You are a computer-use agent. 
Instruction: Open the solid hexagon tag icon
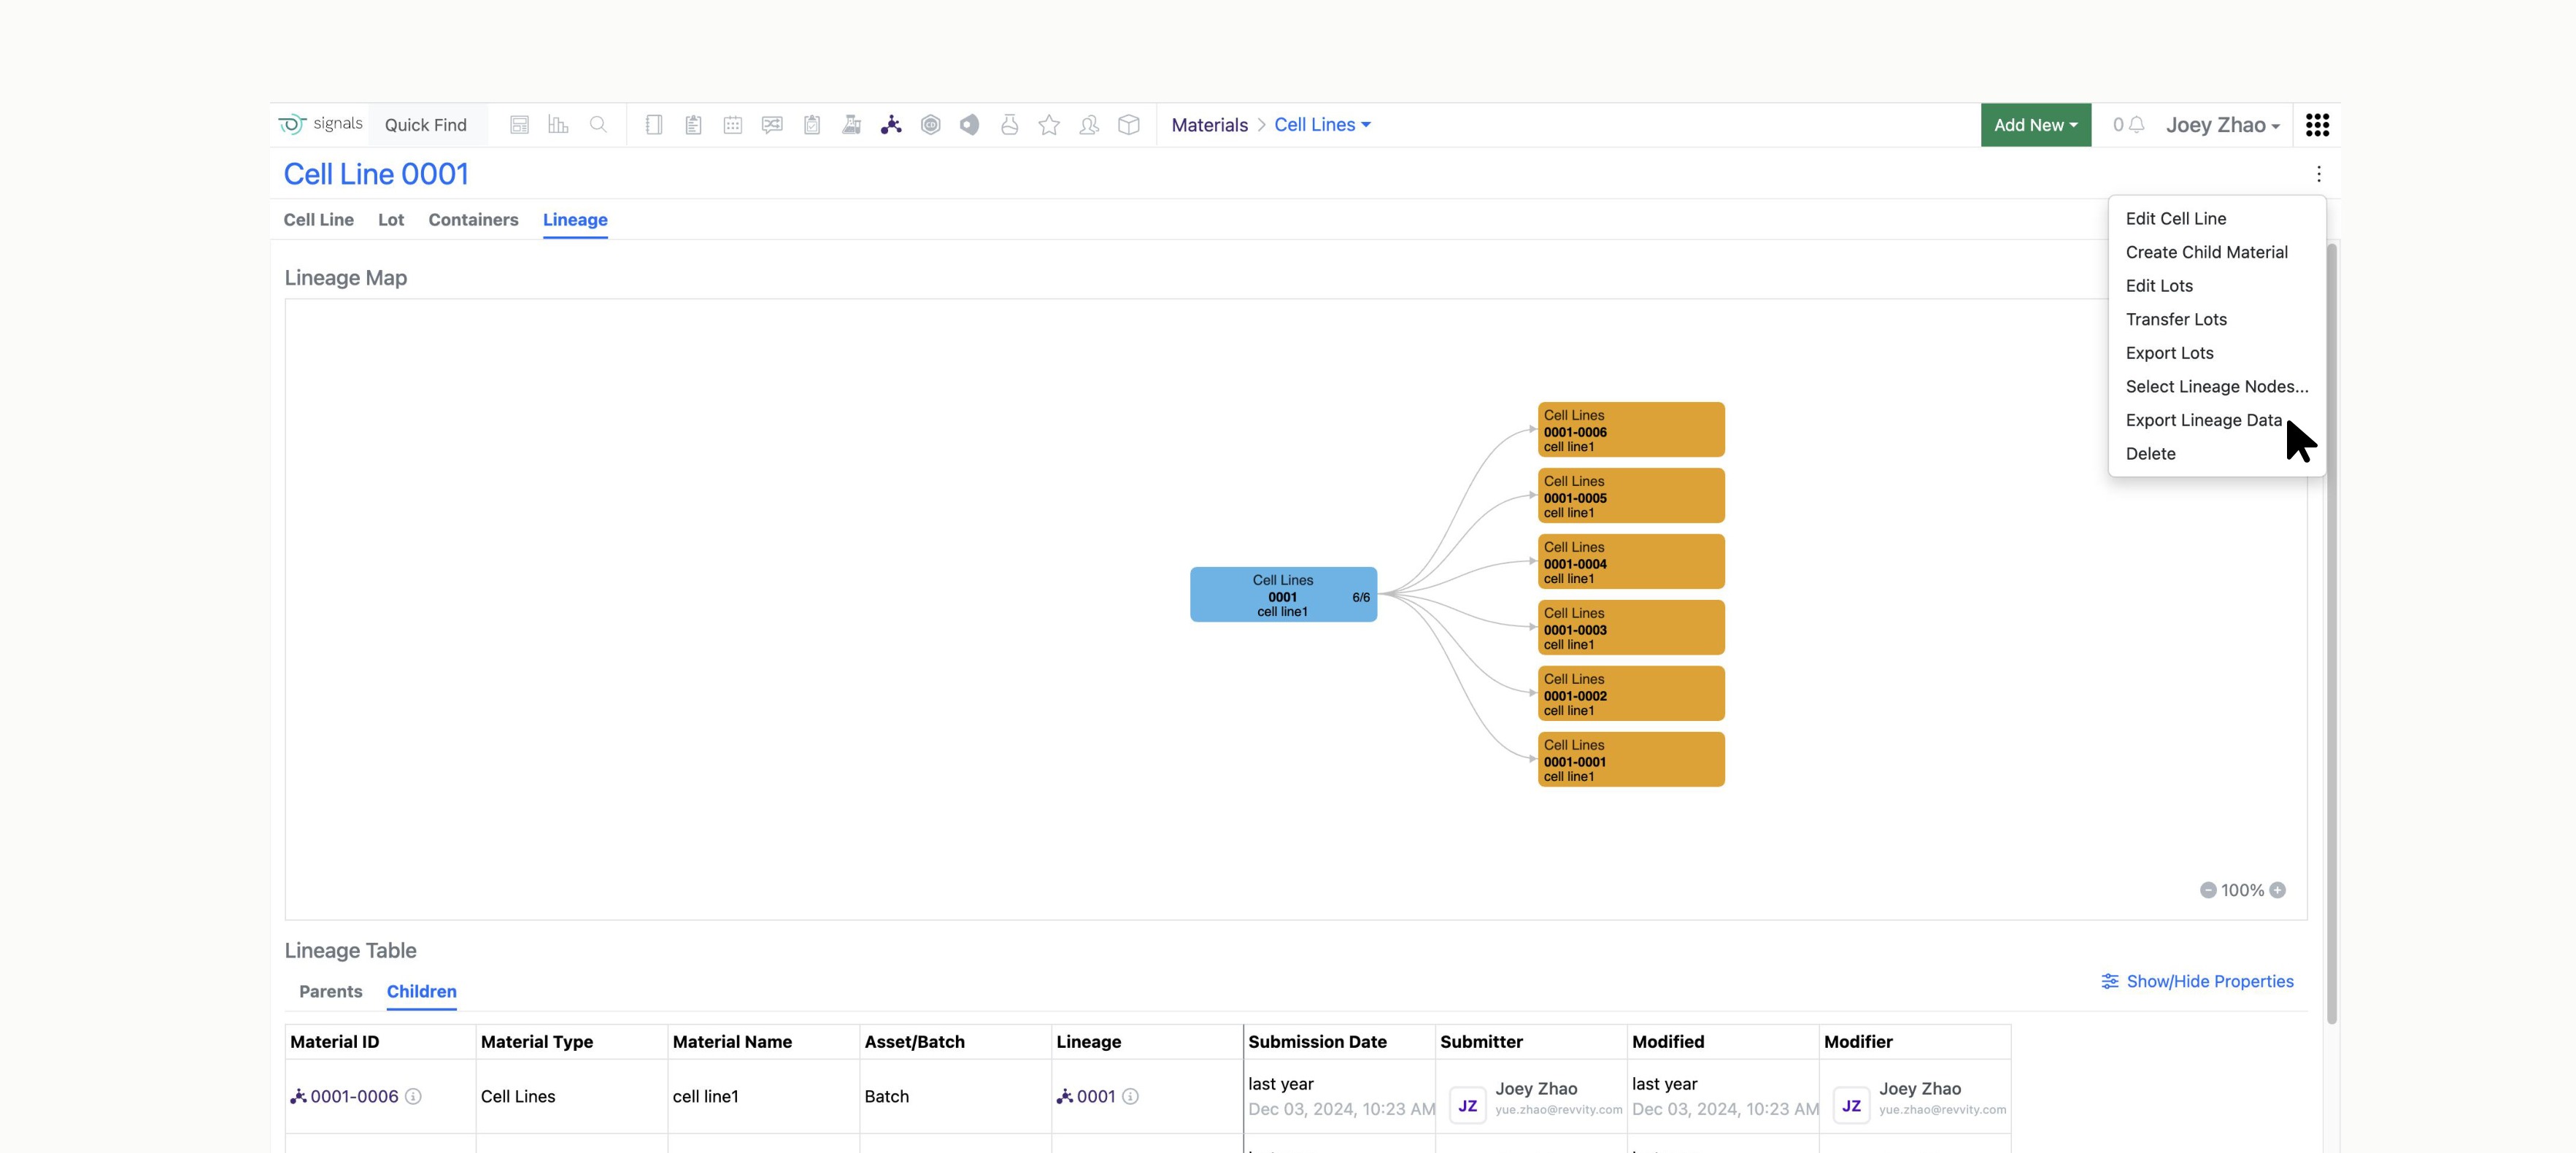(x=970, y=125)
